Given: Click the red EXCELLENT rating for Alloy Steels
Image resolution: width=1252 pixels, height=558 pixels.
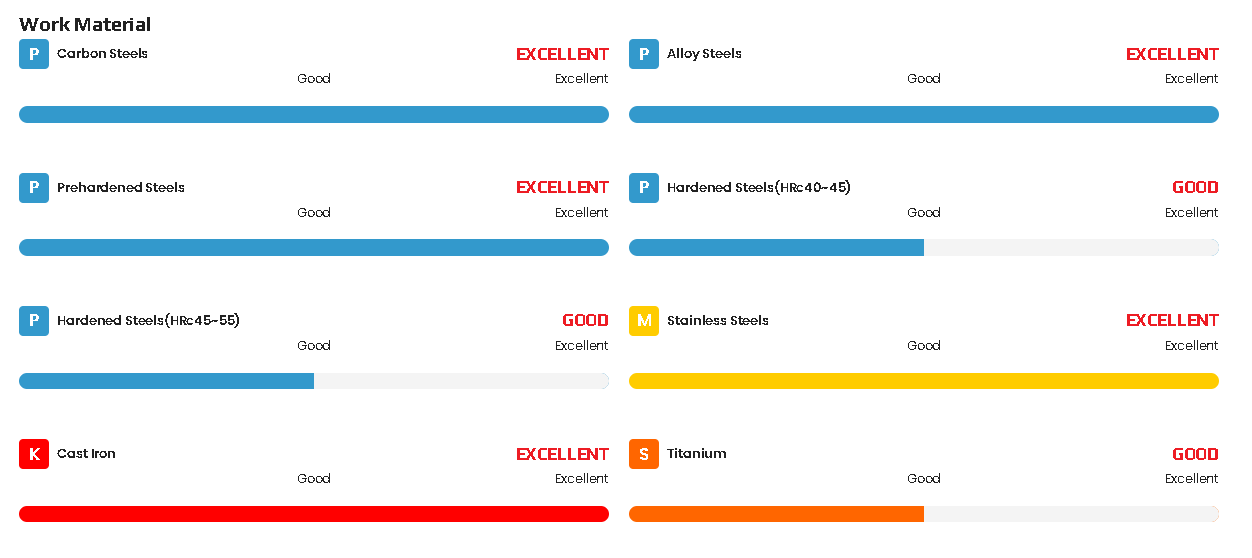Looking at the screenshot, I should [x=1172, y=54].
